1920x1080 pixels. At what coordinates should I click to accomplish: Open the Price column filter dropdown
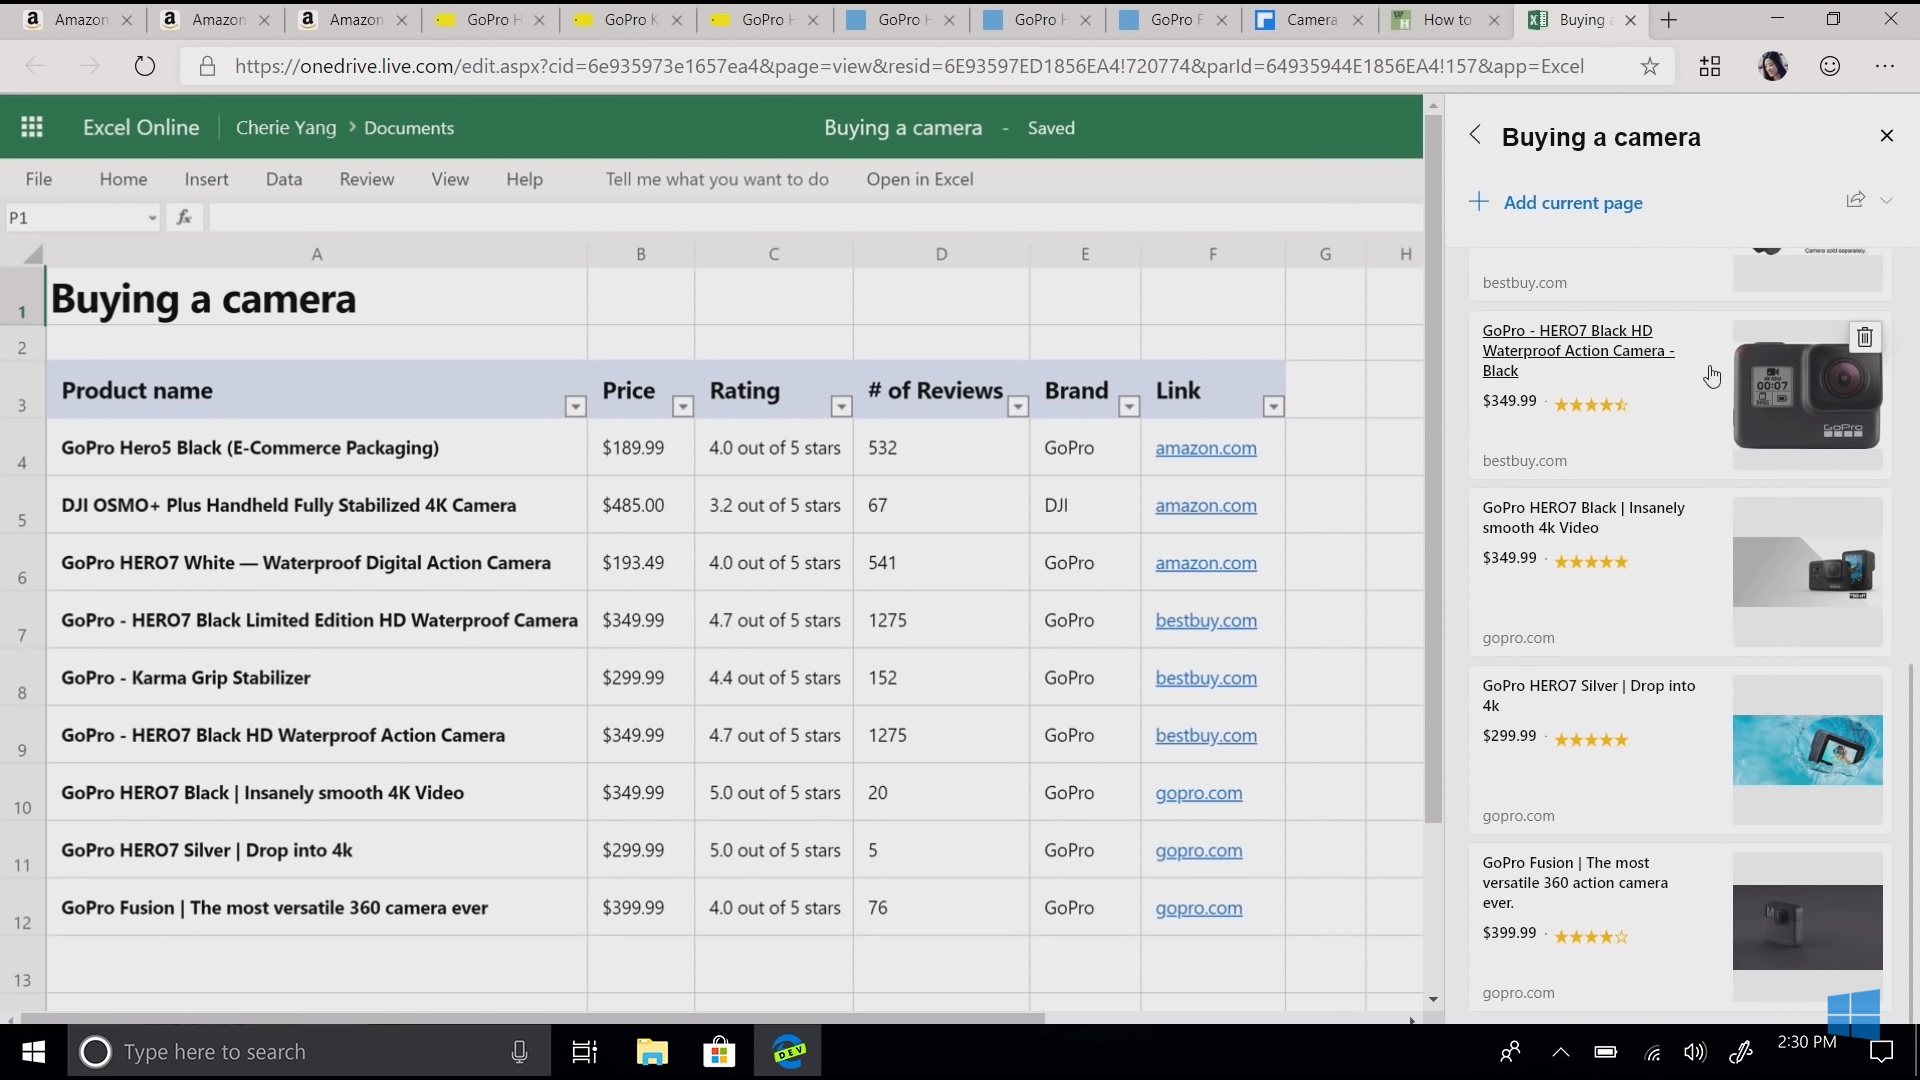point(683,406)
